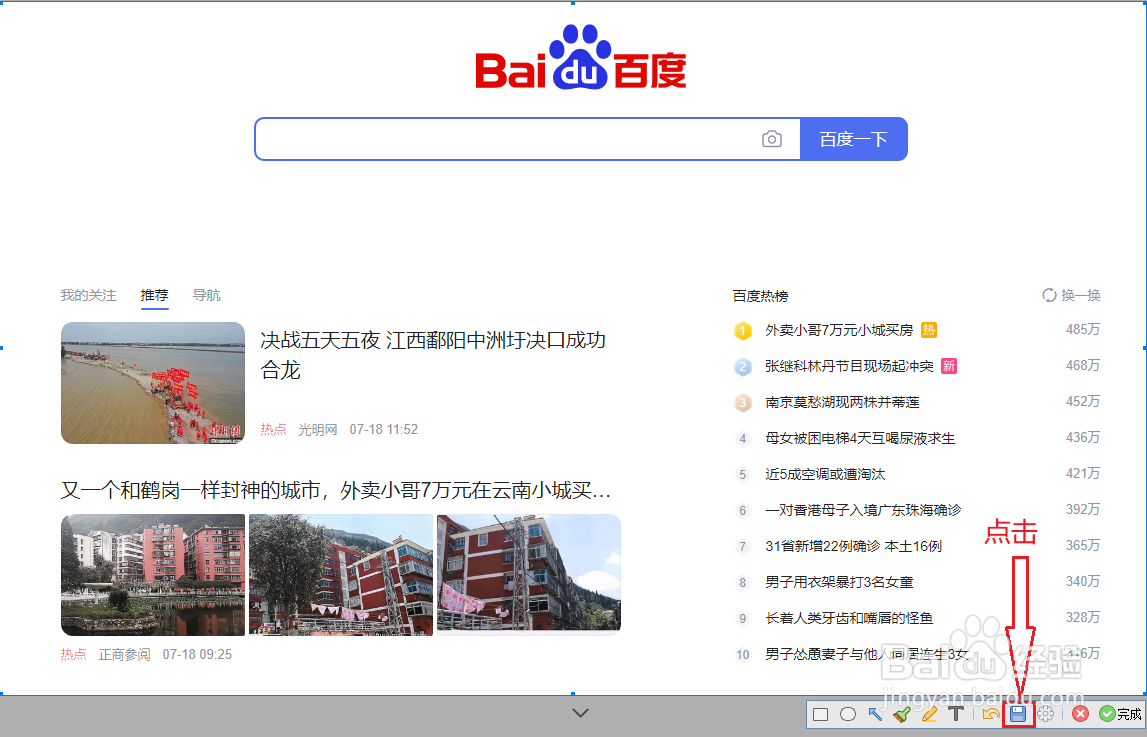The width and height of the screenshot is (1147, 737).
Task: Click the 光明网 source label
Action: click(317, 429)
